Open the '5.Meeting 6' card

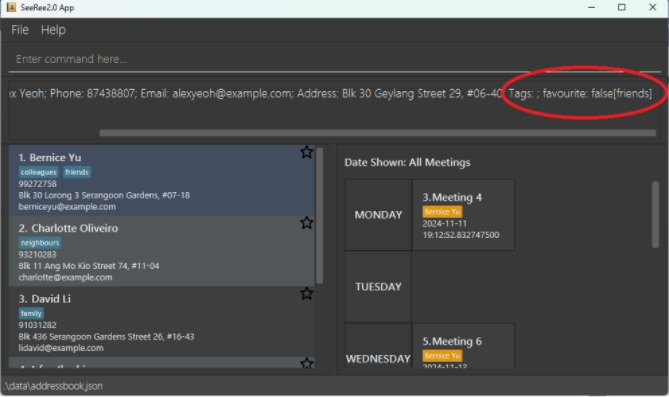[463, 346]
